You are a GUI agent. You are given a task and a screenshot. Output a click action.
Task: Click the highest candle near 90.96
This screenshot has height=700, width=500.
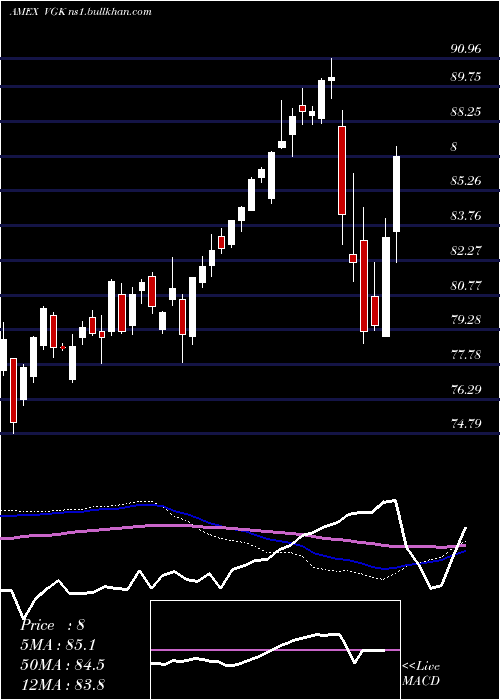(x=331, y=79)
